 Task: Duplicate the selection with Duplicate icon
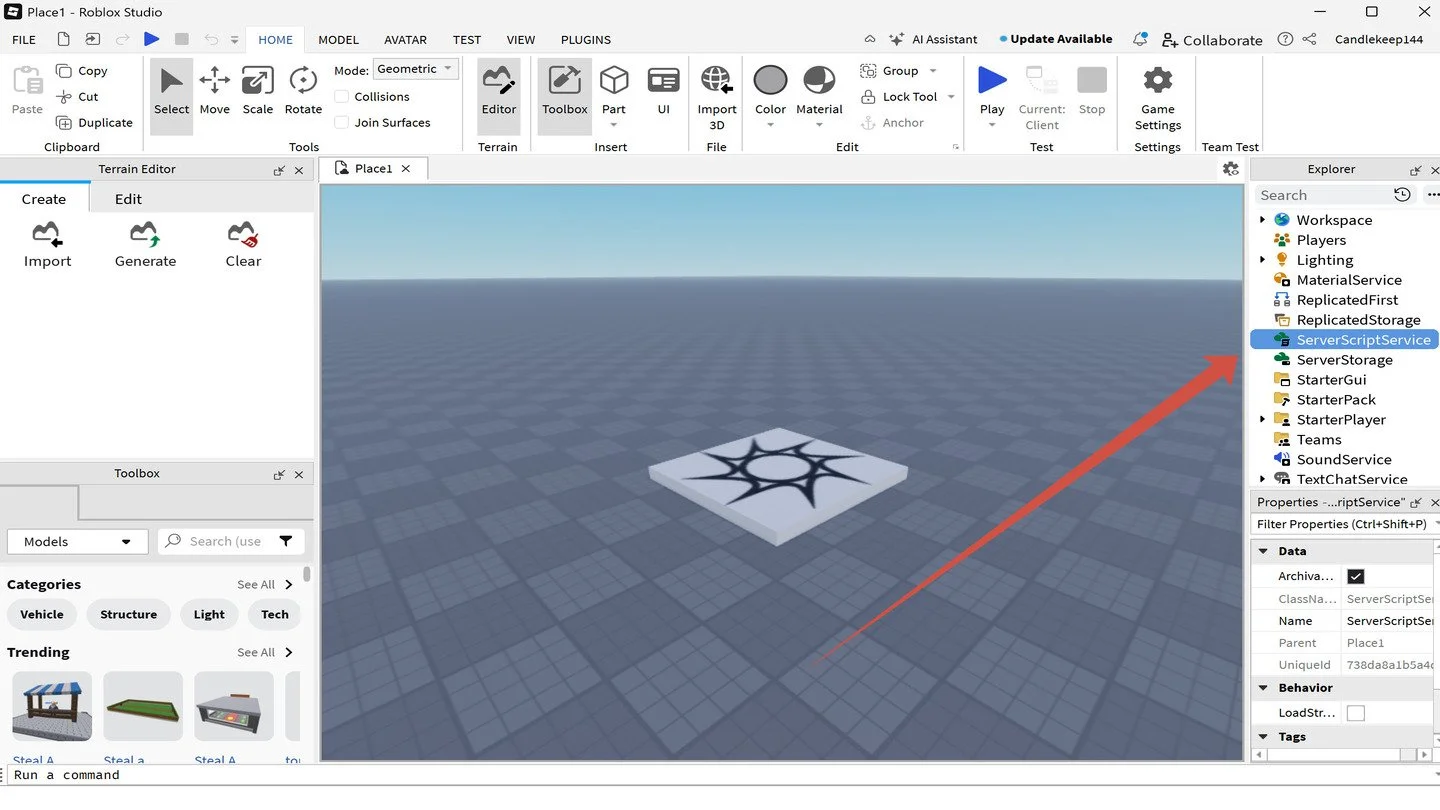[x=64, y=123]
